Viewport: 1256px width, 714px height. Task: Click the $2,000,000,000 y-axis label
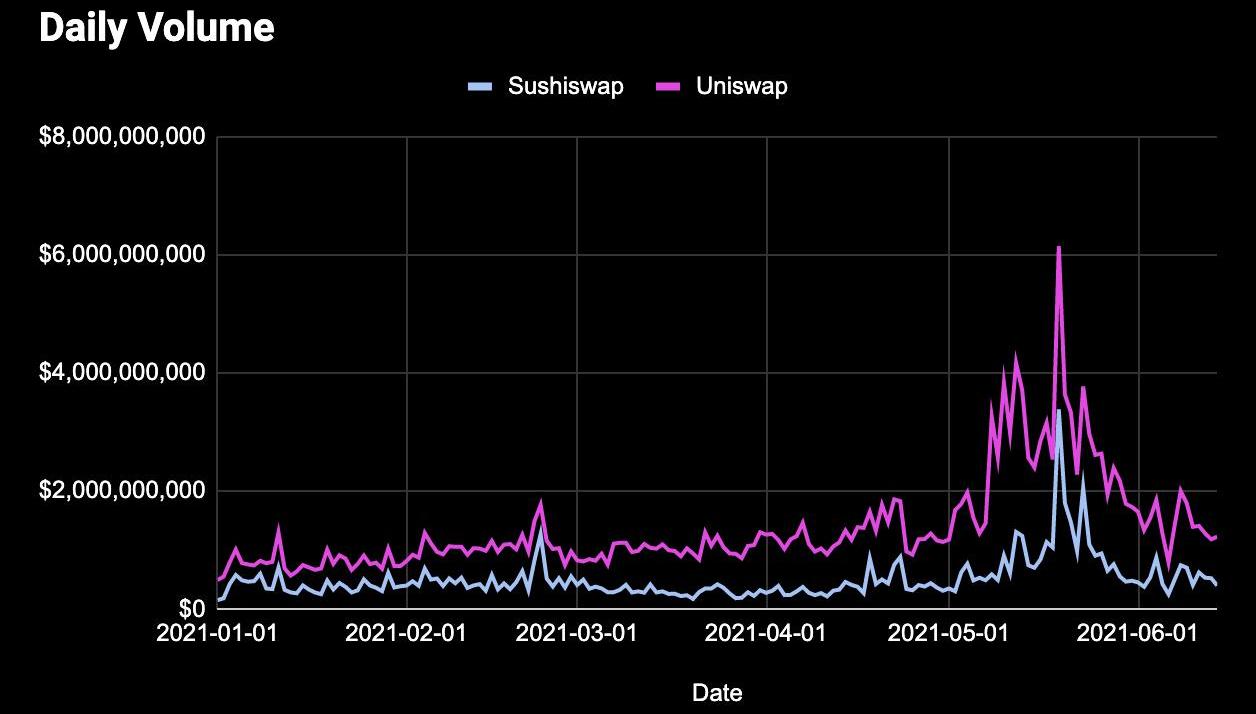[122, 491]
